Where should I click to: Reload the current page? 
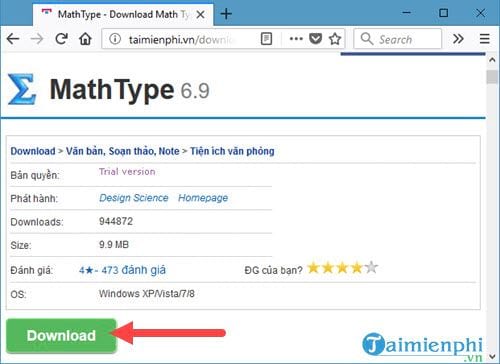click(61, 39)
